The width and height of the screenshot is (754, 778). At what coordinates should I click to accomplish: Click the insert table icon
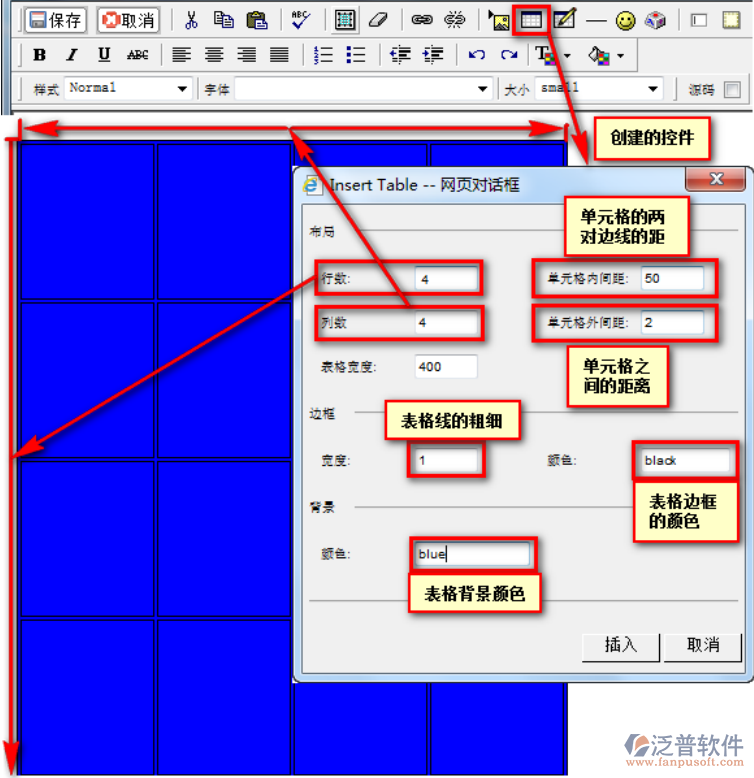(x=531, y=20)
